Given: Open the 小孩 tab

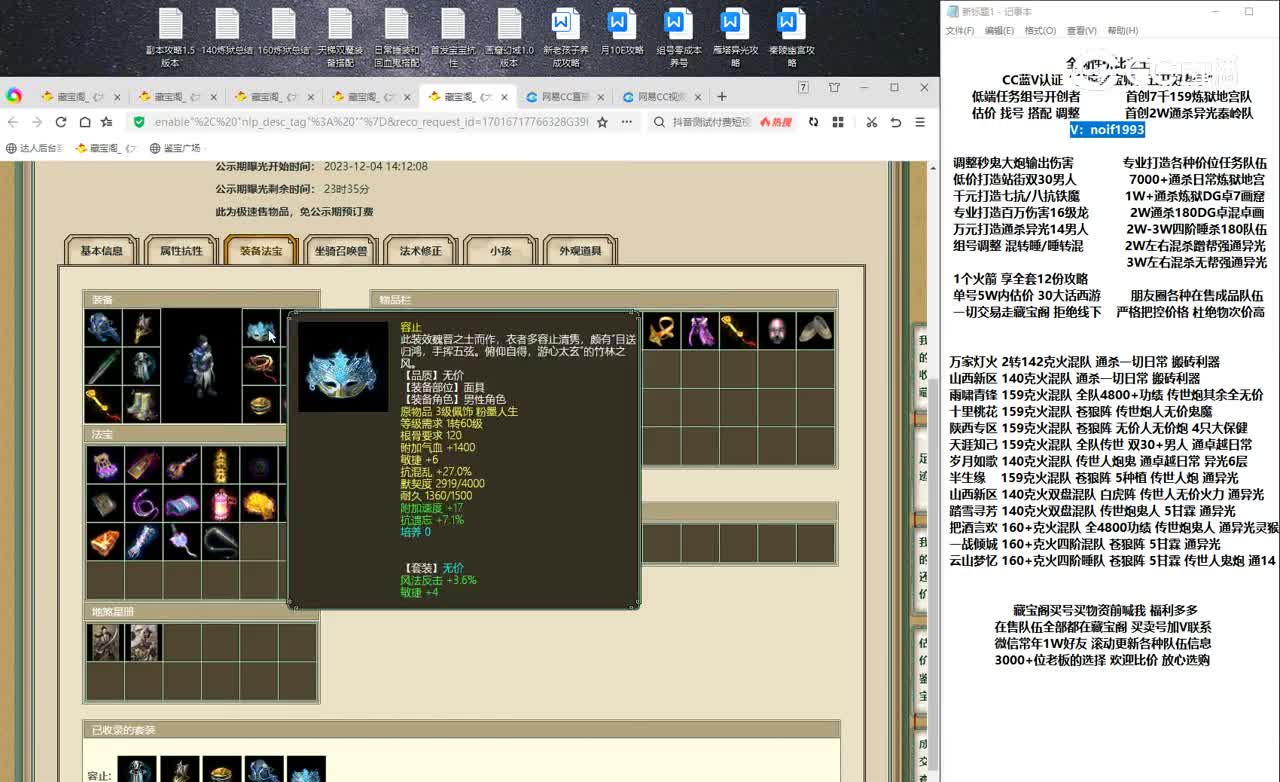Looking at the screenshot, I should 500,251.
